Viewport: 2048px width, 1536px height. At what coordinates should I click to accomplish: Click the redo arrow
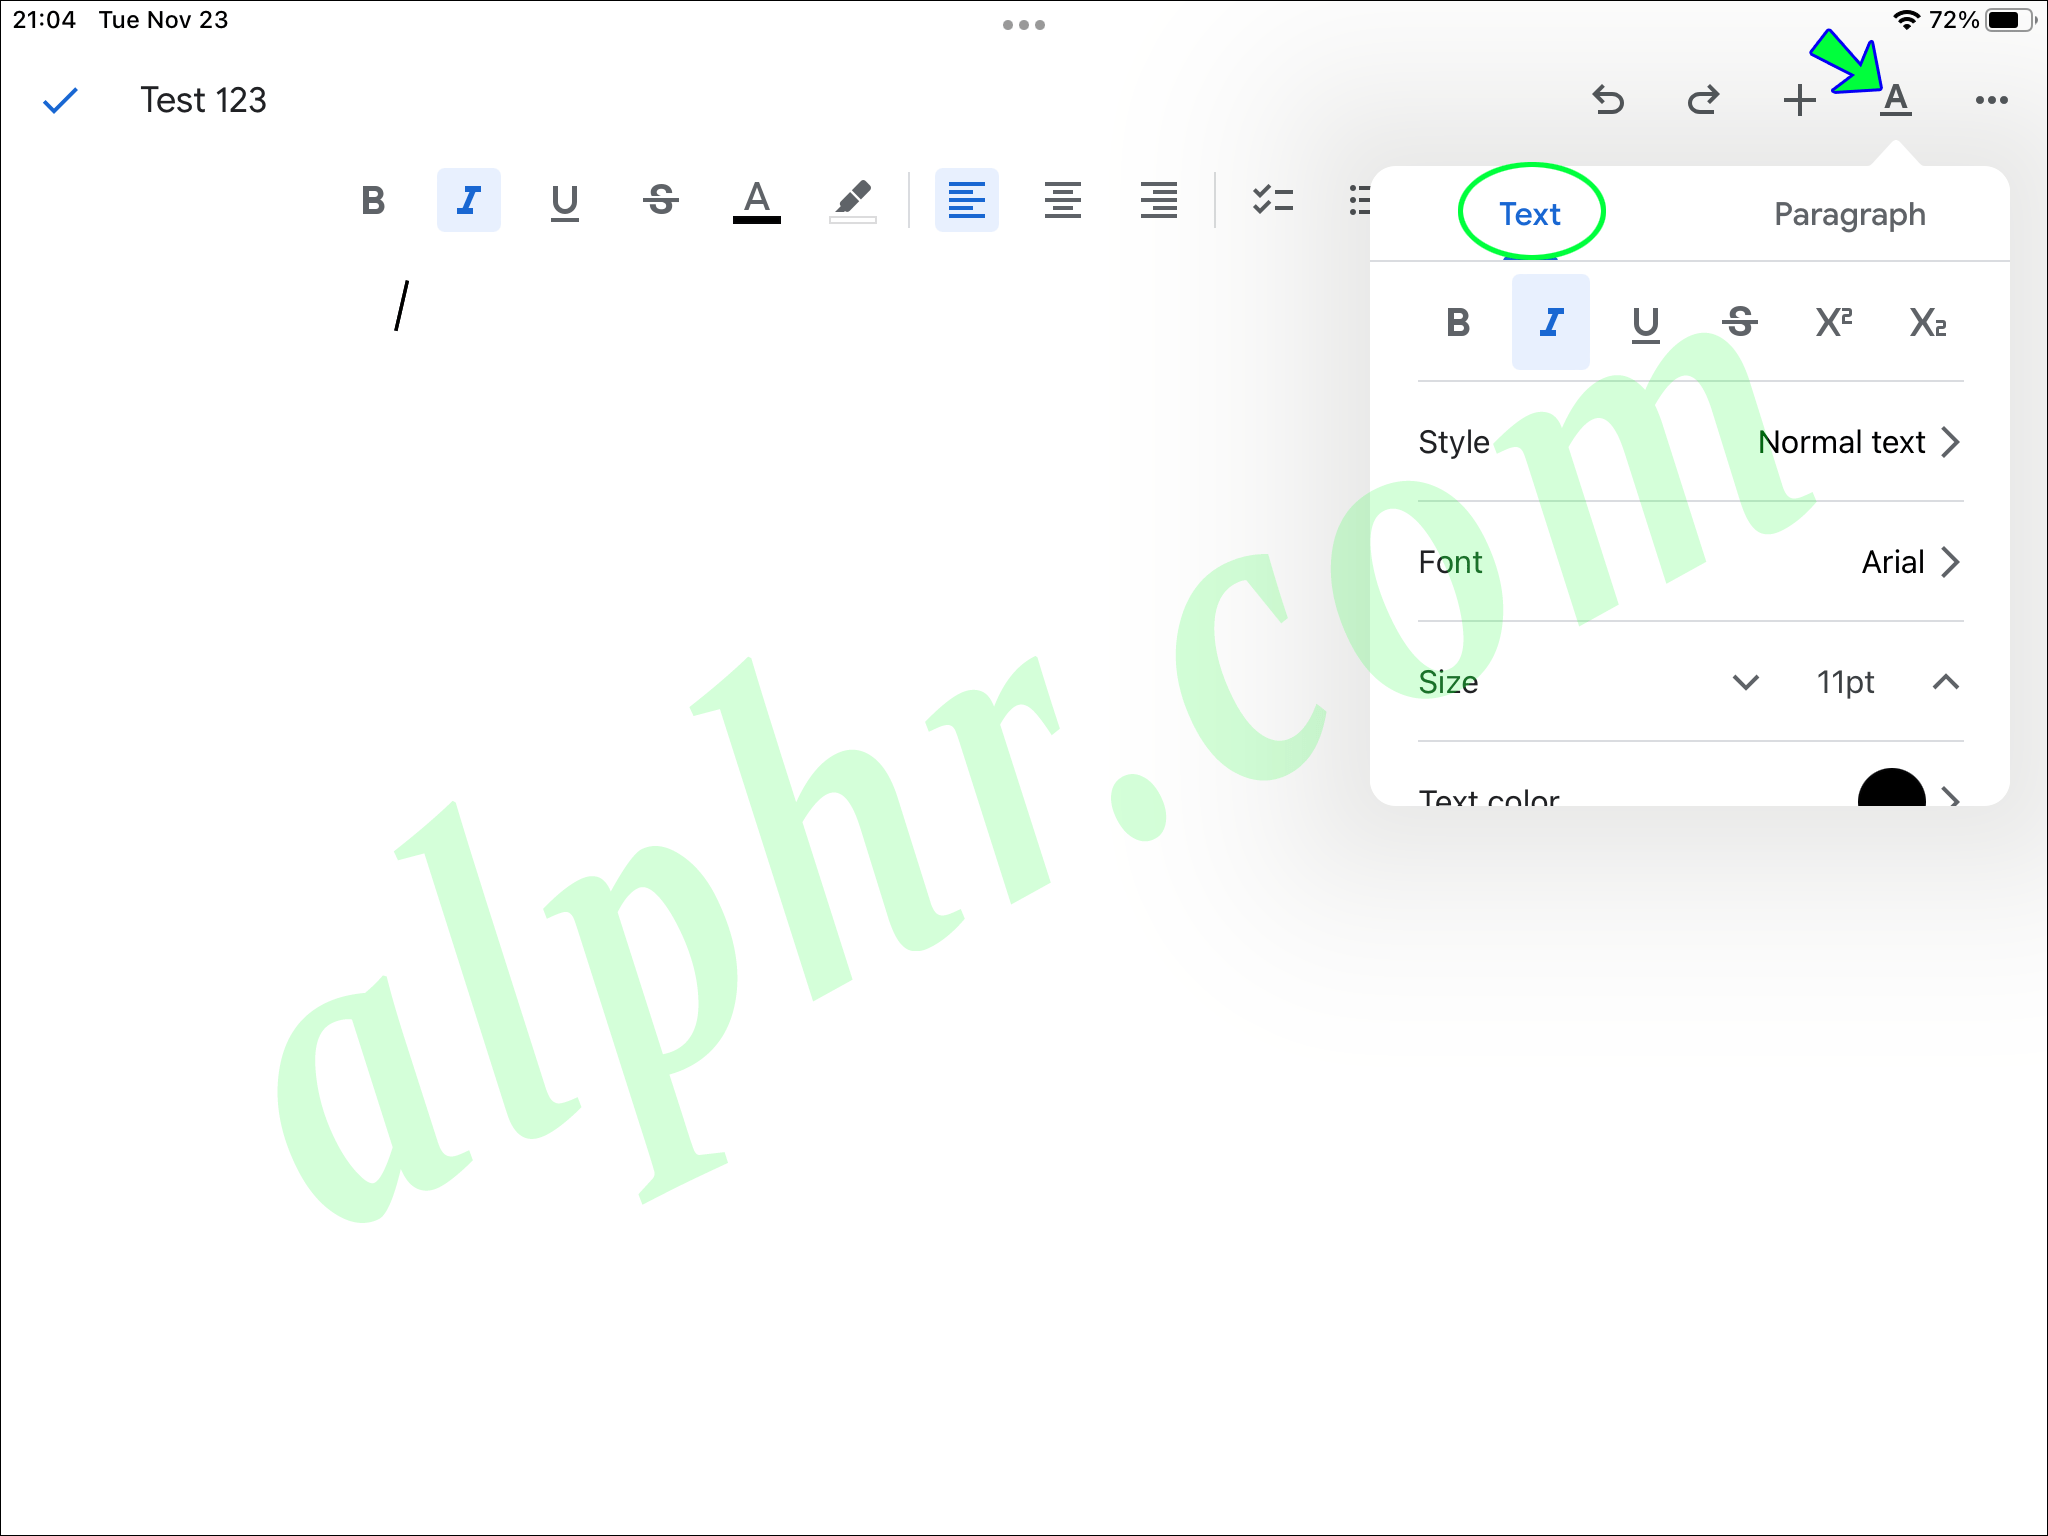click(1703, 99)
